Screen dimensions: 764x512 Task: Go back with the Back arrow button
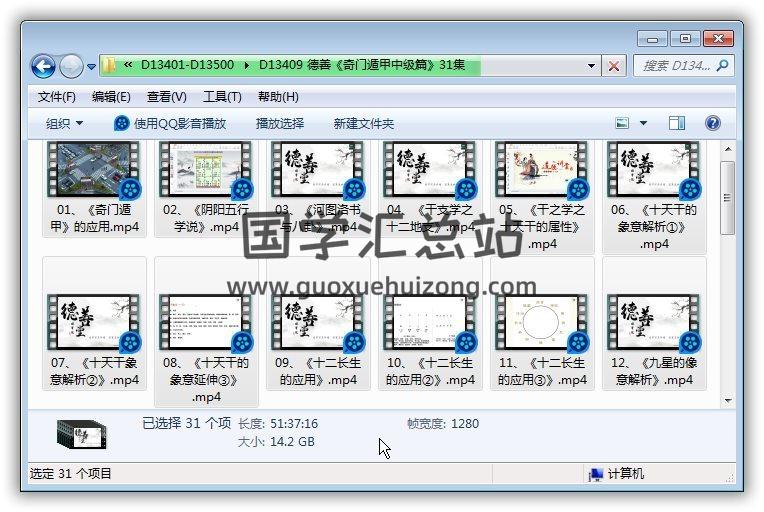[x=43, y=66]
